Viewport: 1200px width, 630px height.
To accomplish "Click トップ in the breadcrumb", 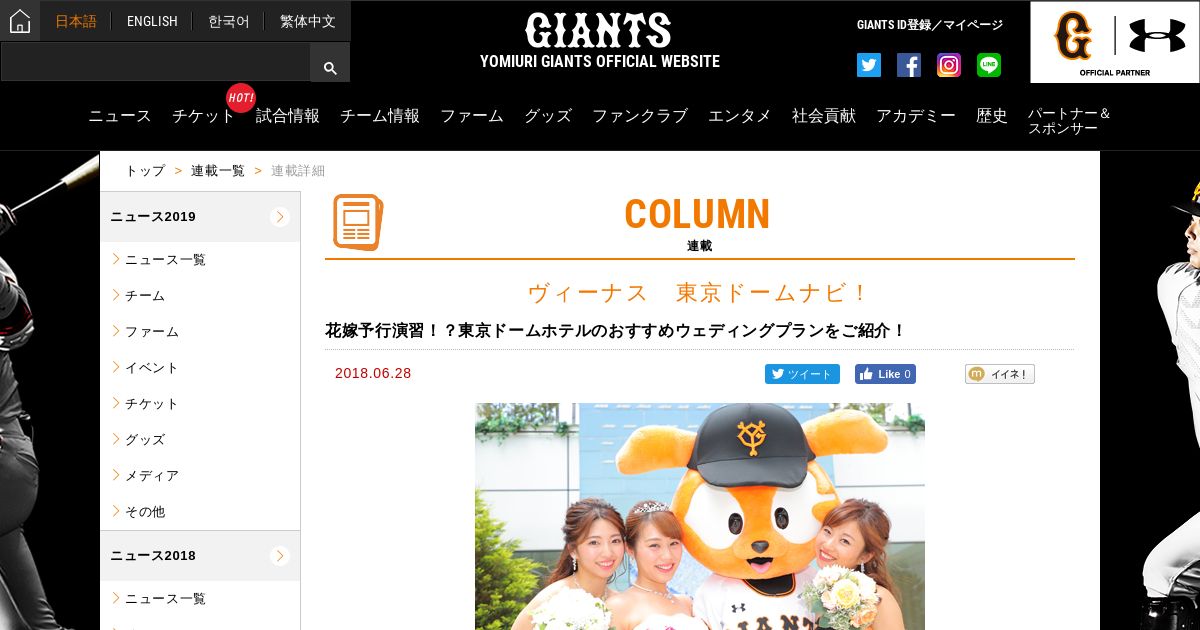I will tap(145, 171).
